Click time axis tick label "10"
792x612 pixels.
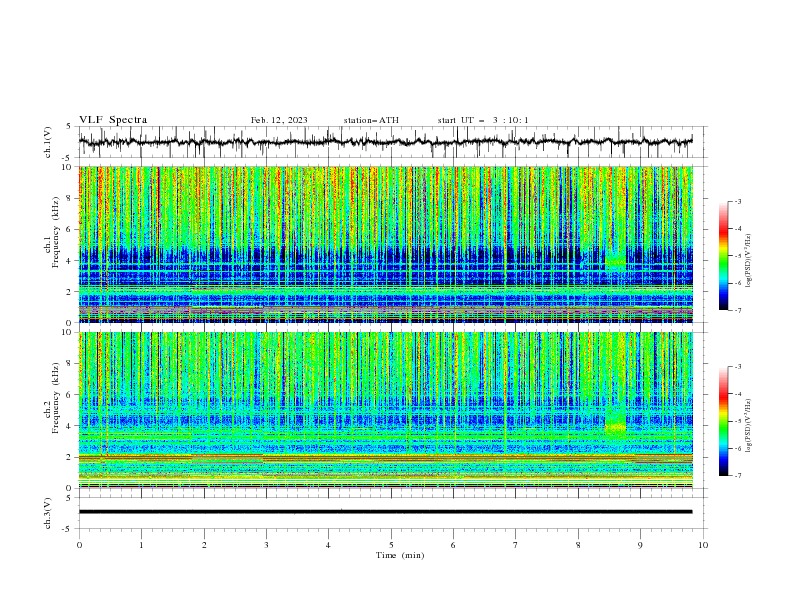703,545
